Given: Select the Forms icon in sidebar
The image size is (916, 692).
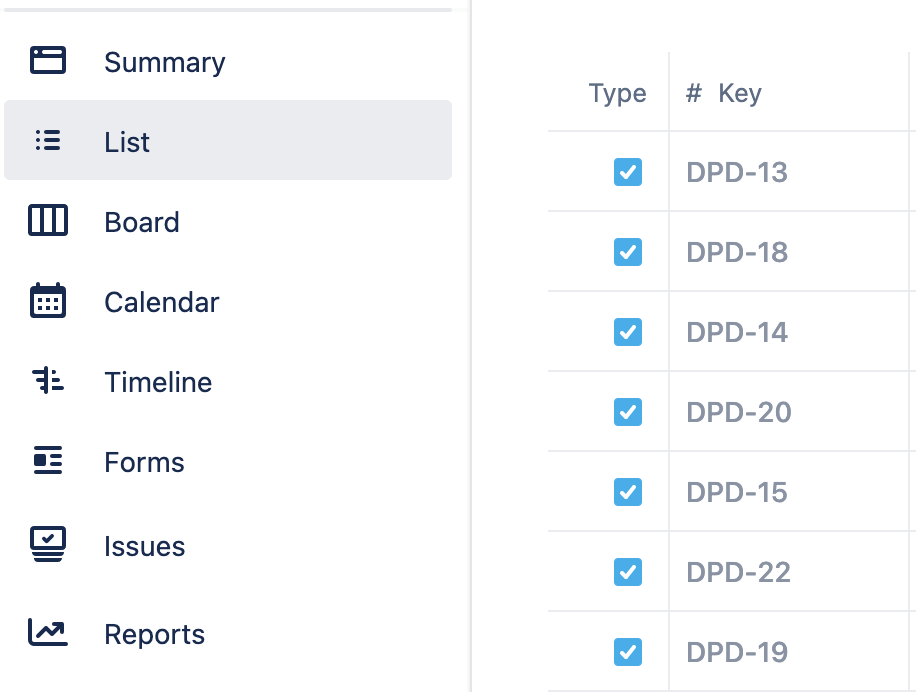Looking at the screenshot, I should [47, 461].
